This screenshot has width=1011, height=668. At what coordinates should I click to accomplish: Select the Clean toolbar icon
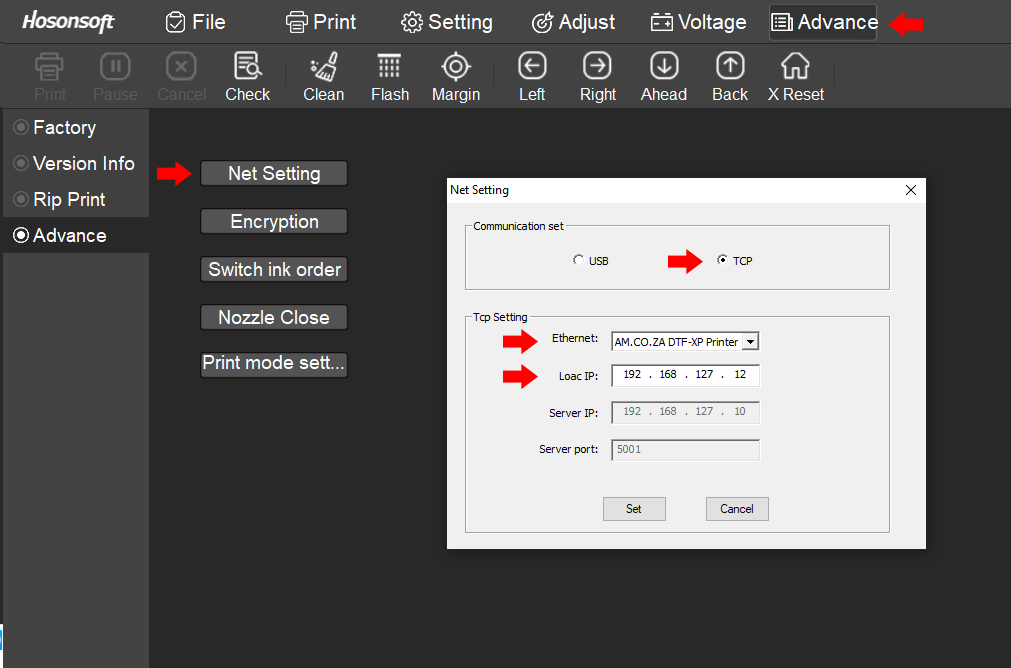(x=323, y=75)
